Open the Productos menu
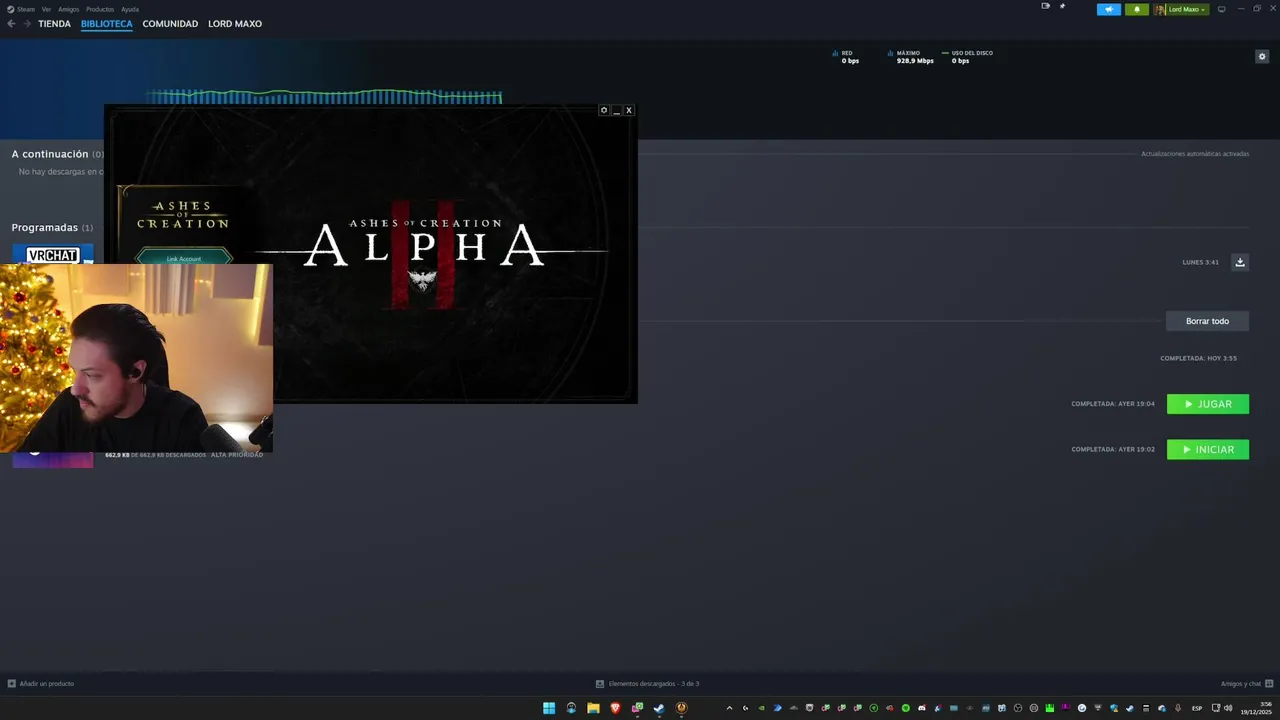 100,9
